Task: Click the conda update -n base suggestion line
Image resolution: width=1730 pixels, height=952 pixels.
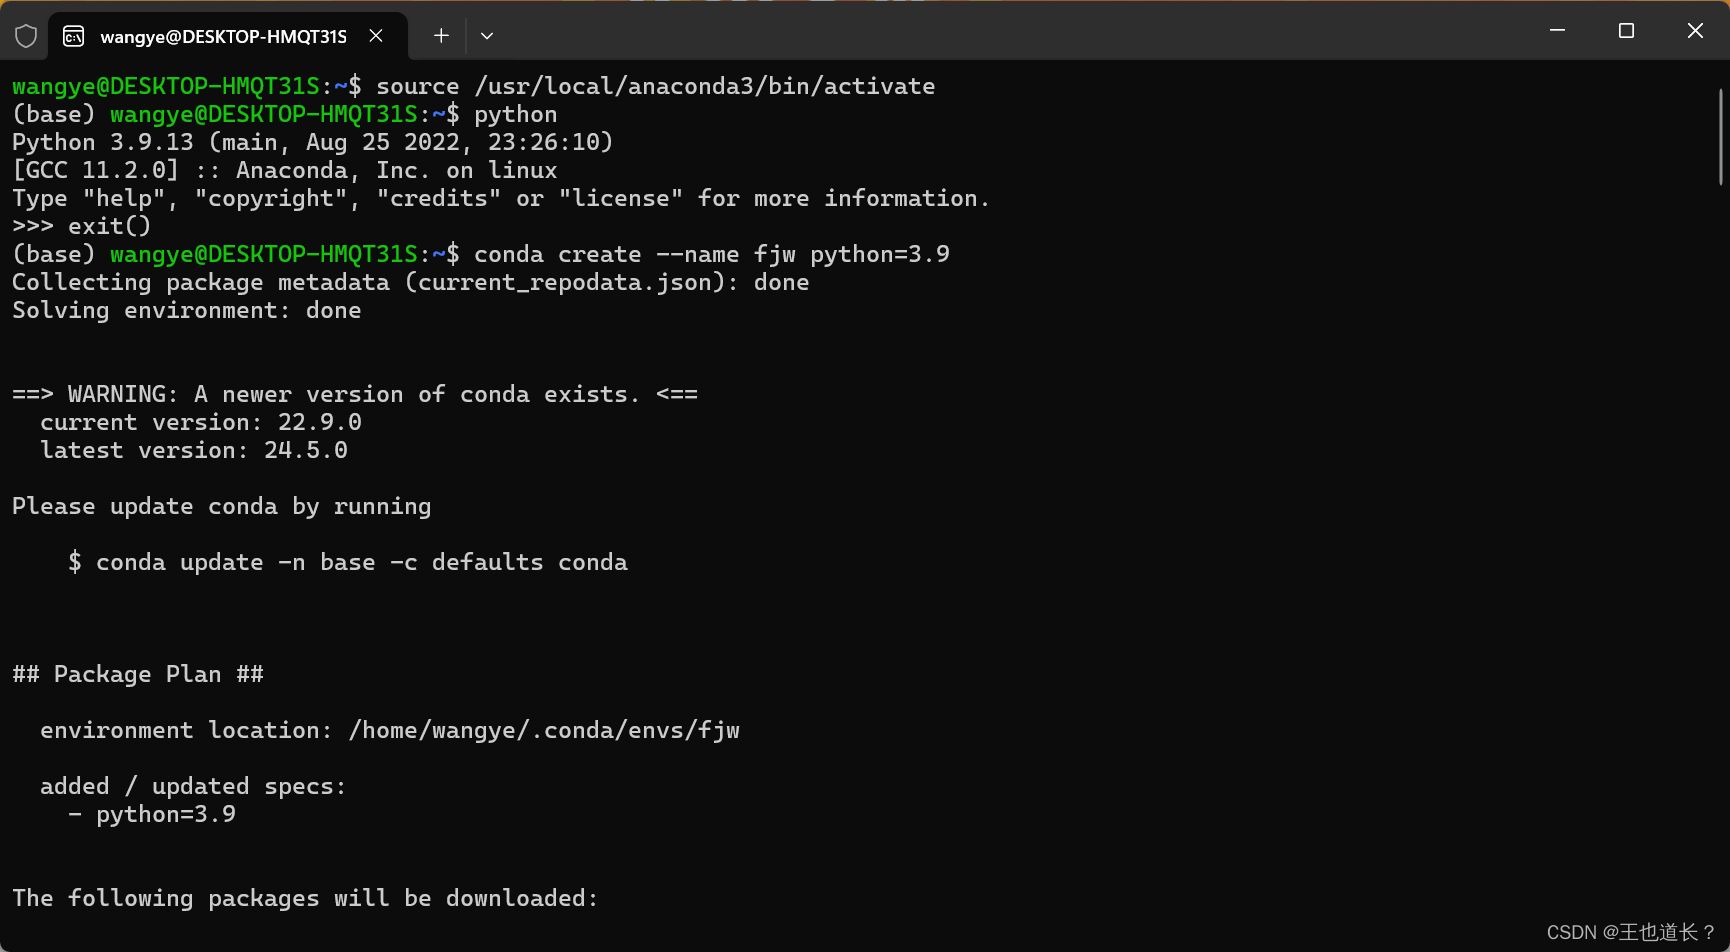Action: pos(348,562)
